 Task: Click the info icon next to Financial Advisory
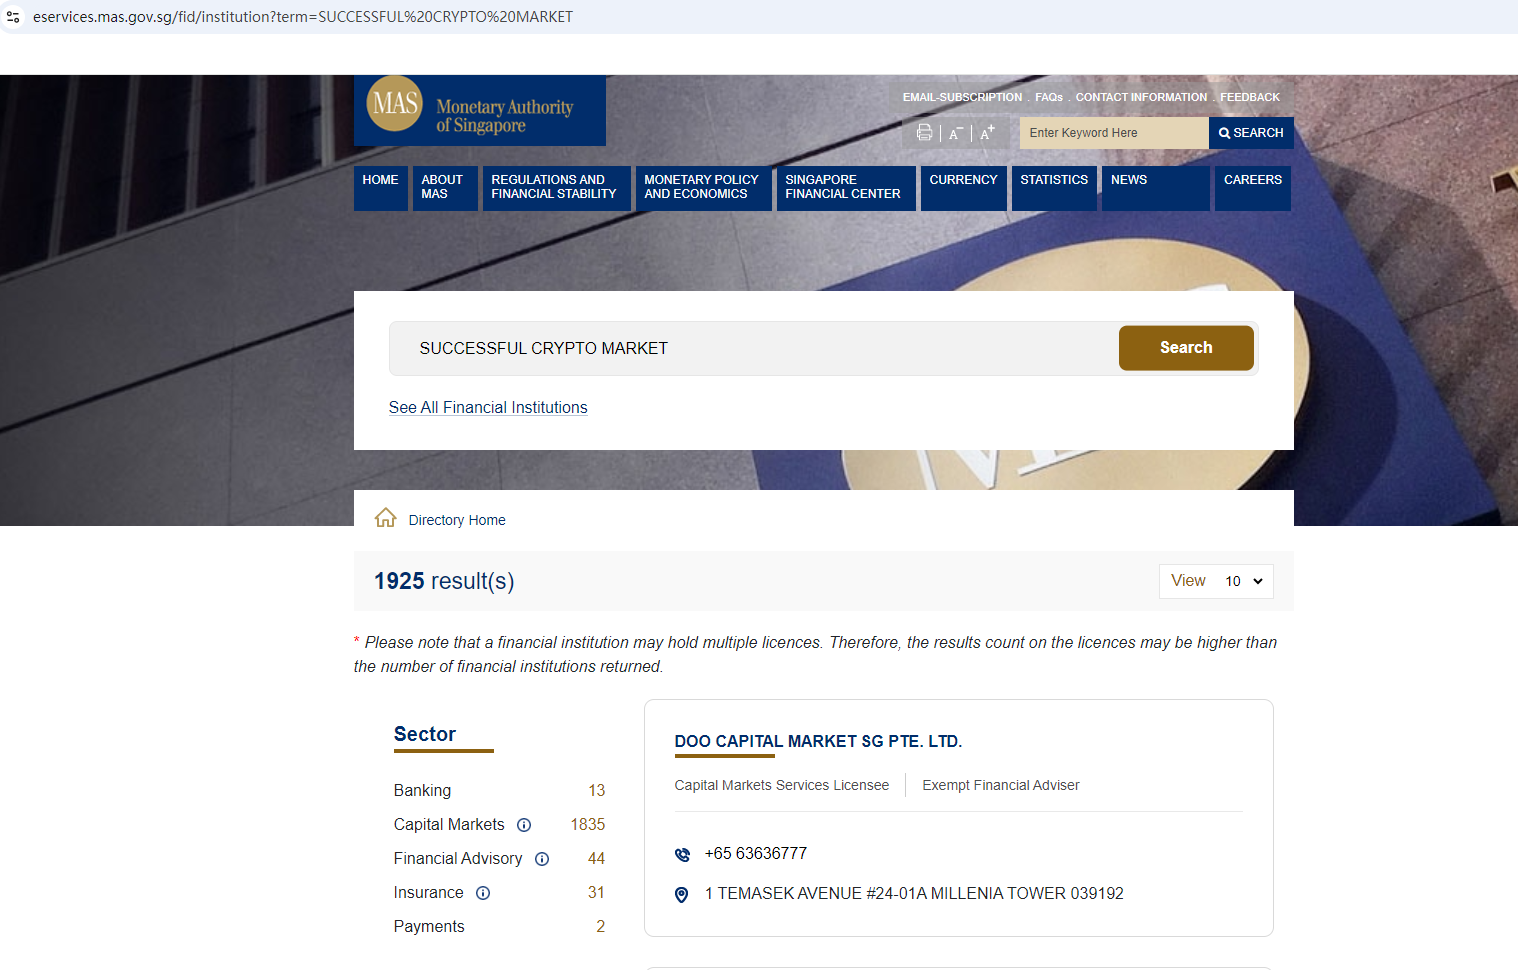[x=542, y=859]
